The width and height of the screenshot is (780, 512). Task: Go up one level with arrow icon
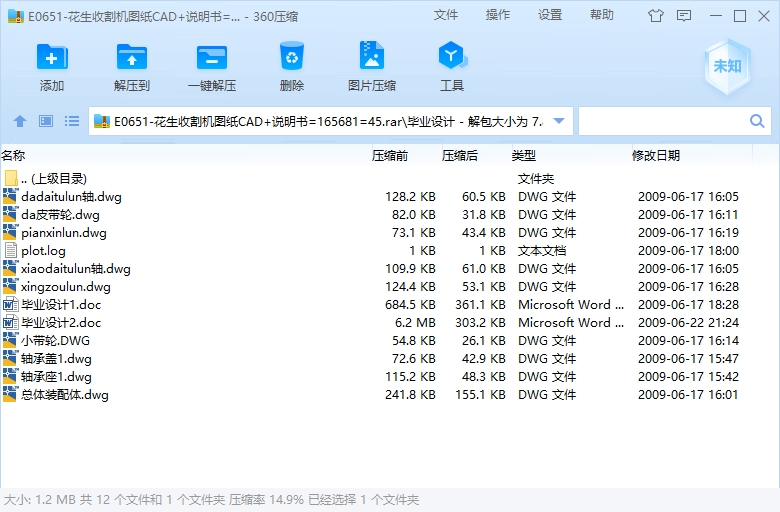click(20, 121)
